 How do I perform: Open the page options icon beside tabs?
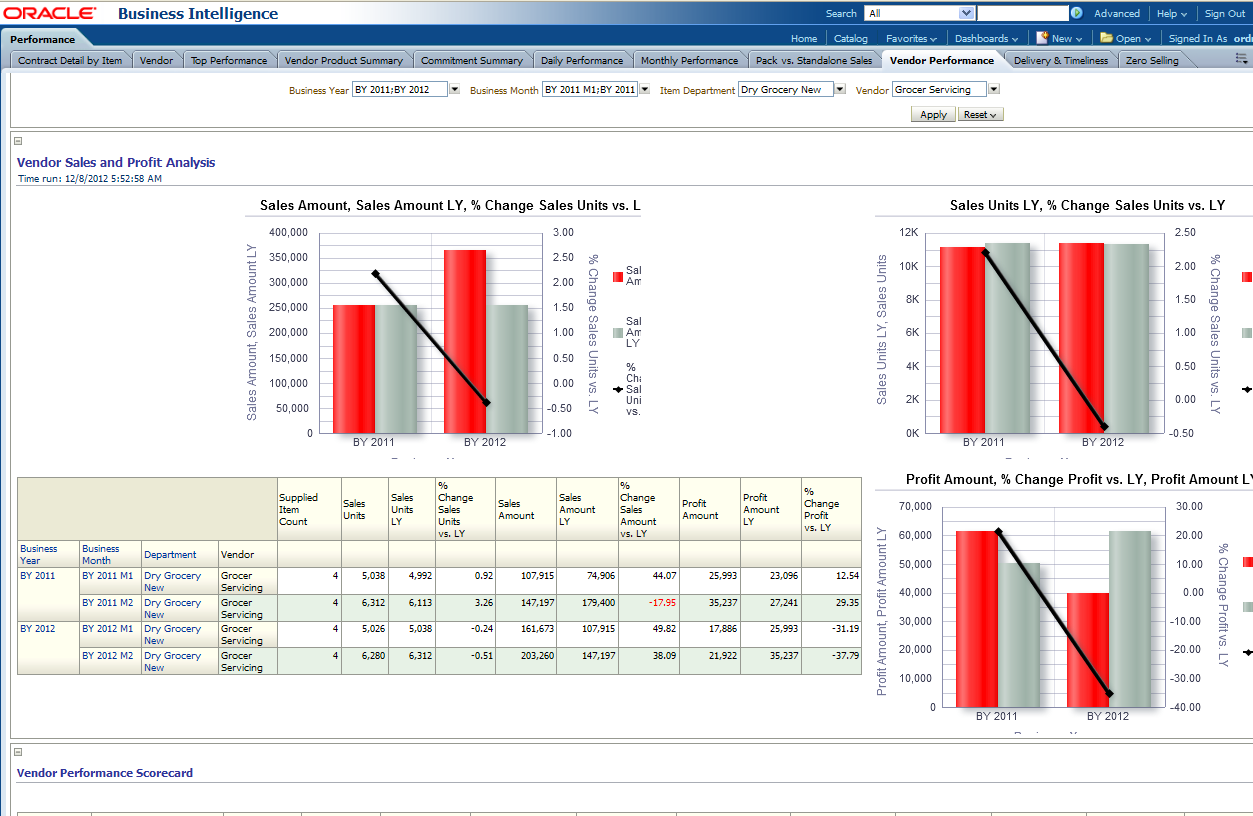(x=1241, y=60)
